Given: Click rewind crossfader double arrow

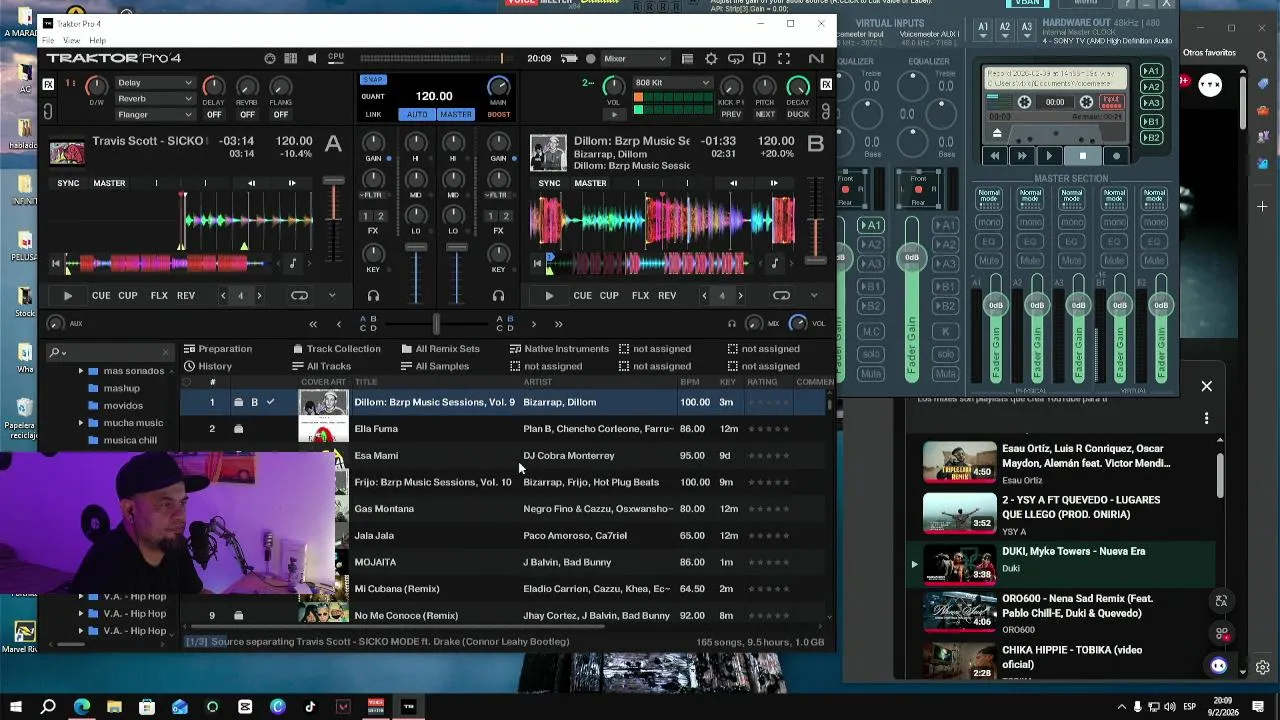Looking at the screenshot, I should tap(313, 324).
